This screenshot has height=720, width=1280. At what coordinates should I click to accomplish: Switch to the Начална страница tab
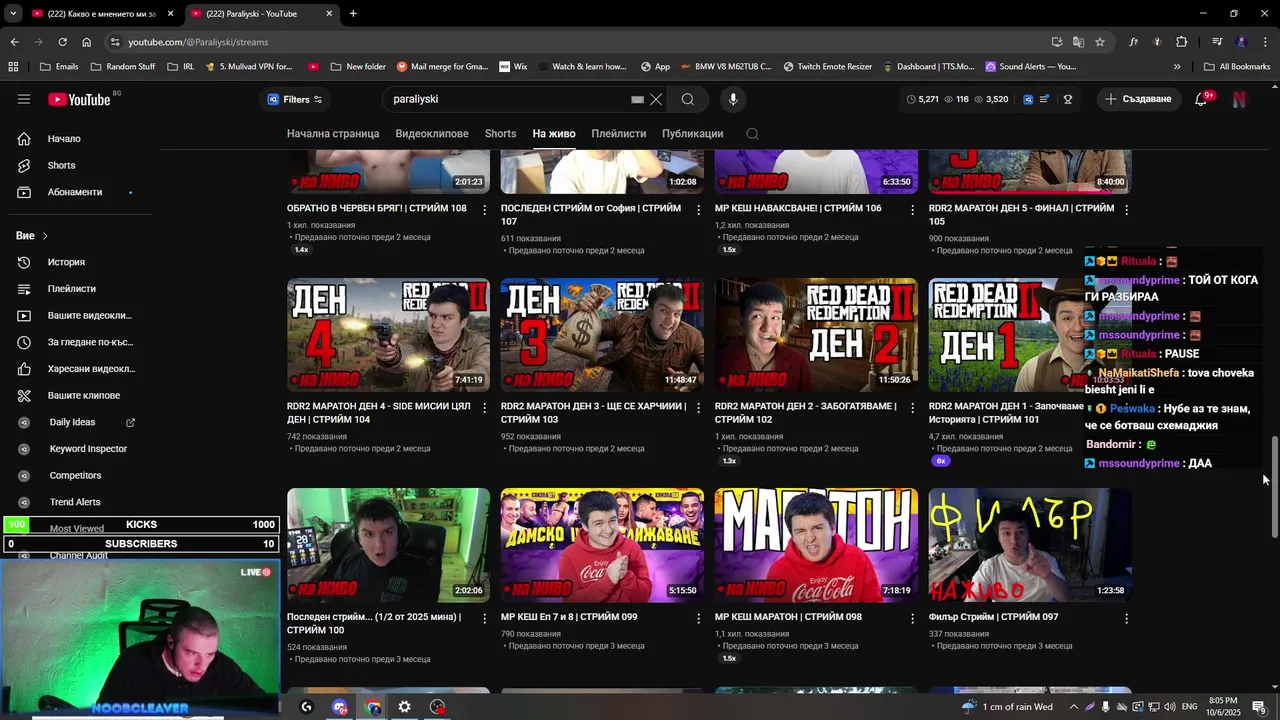point(333,134)
